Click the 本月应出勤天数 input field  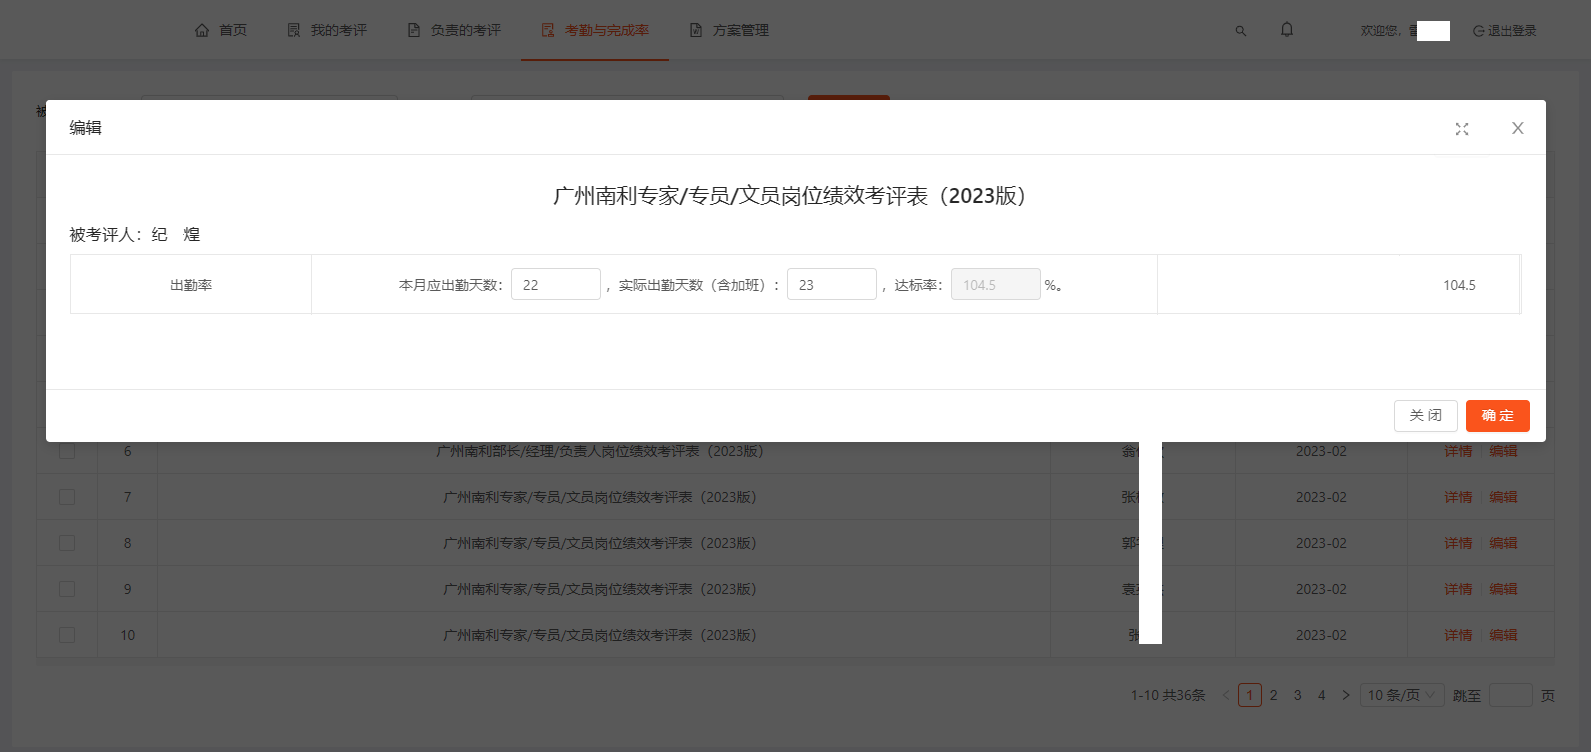(x=556, y=285)
